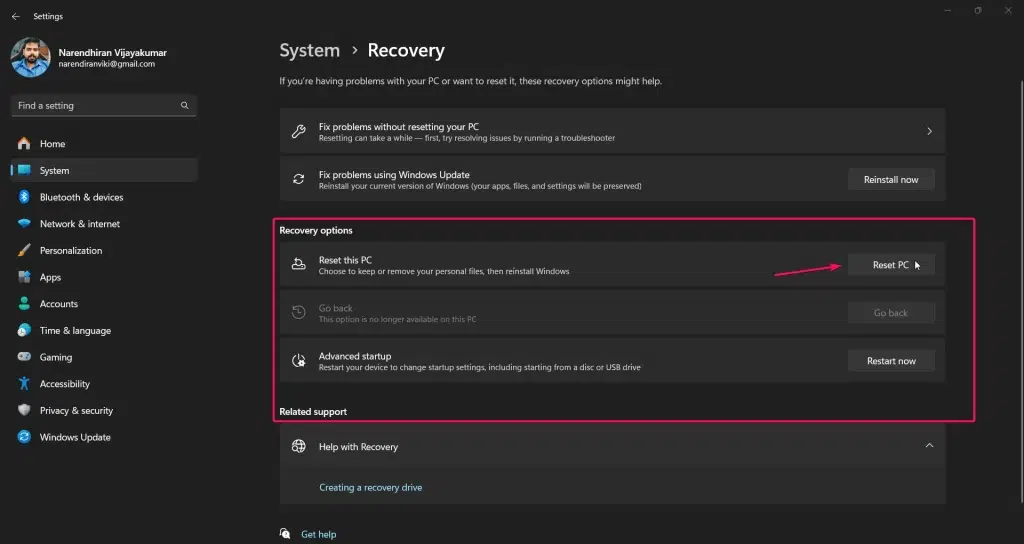Click the Time & language globe clock icon

point(24,330)
